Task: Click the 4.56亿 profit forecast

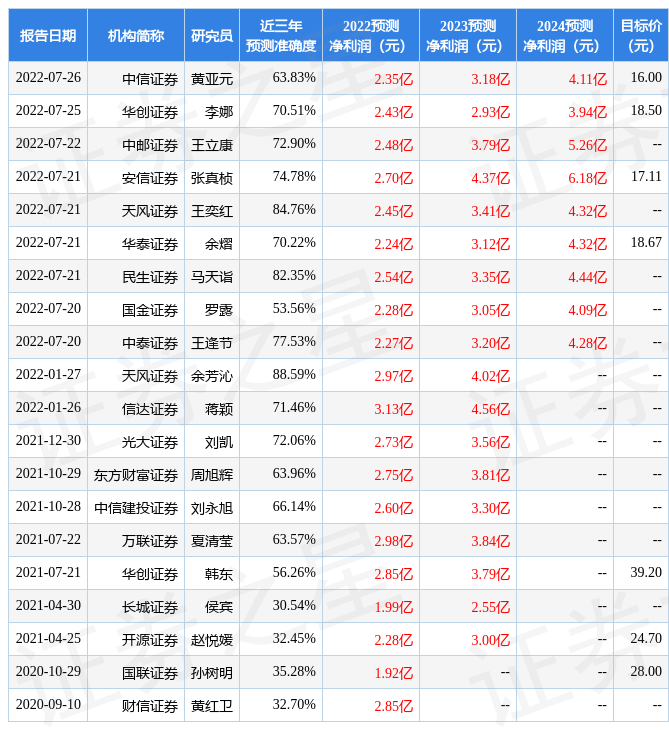Action: [x=491, y=409]
